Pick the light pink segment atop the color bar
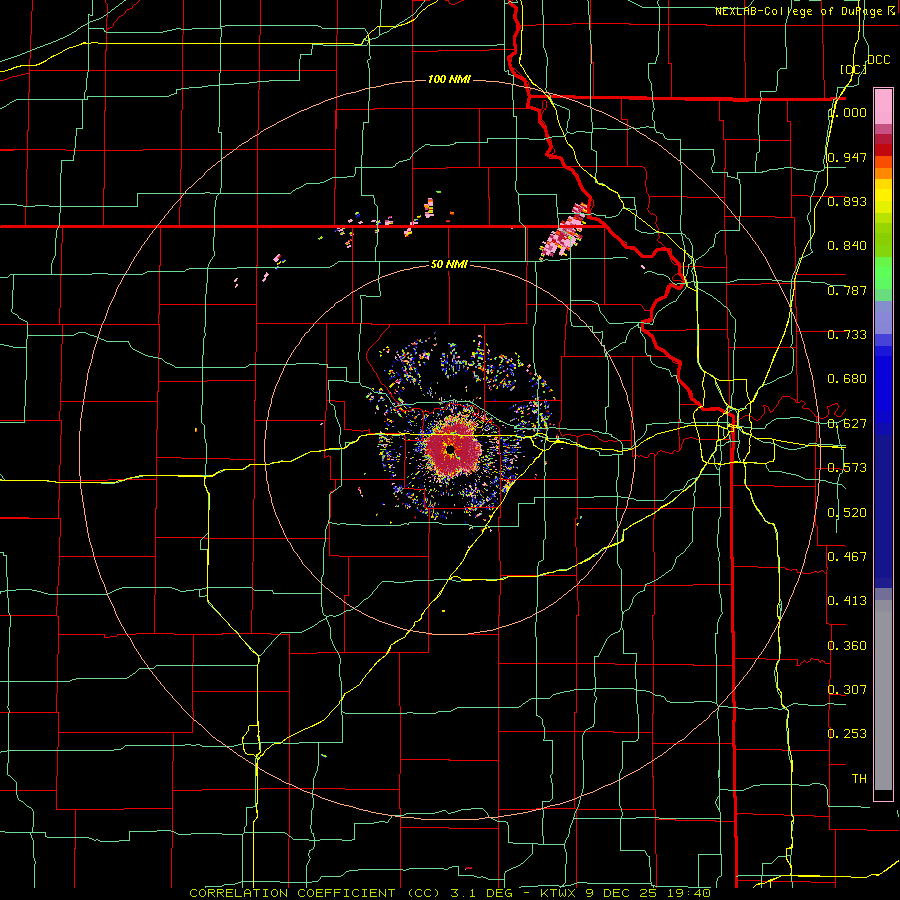 pyautogui.click(x=883, y=106)
